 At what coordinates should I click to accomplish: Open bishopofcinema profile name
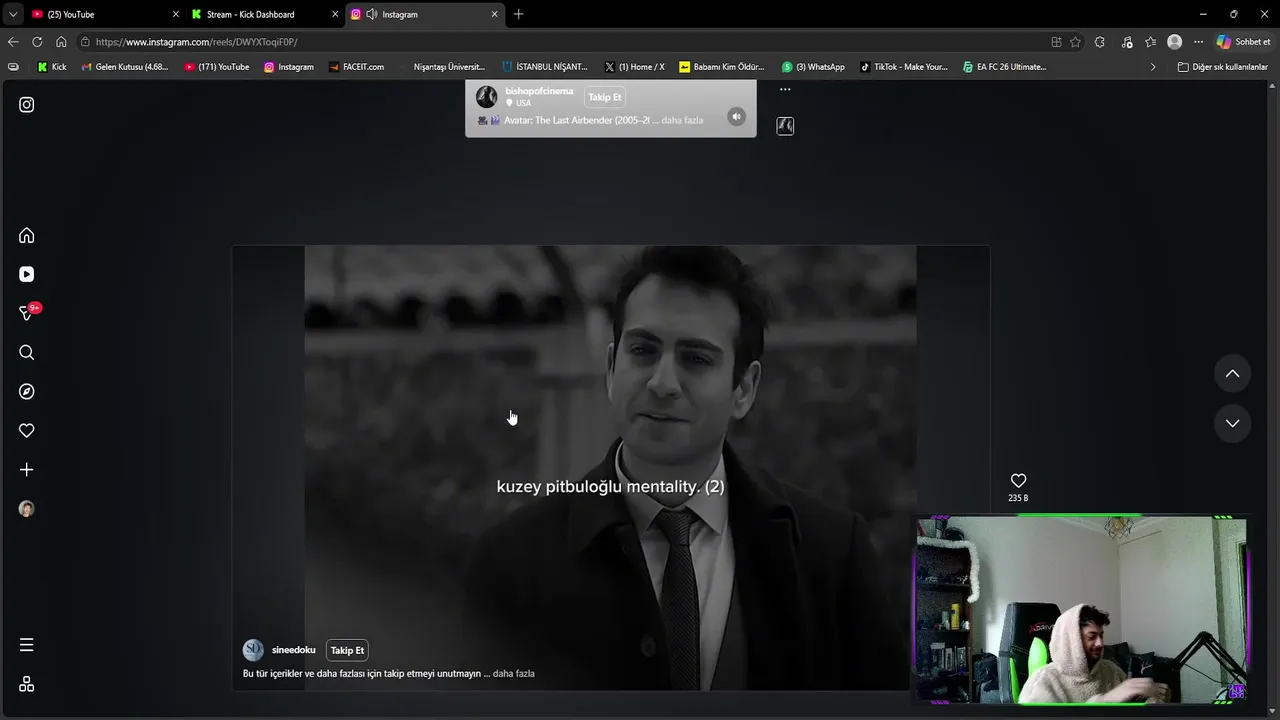[x=539, y=91]
